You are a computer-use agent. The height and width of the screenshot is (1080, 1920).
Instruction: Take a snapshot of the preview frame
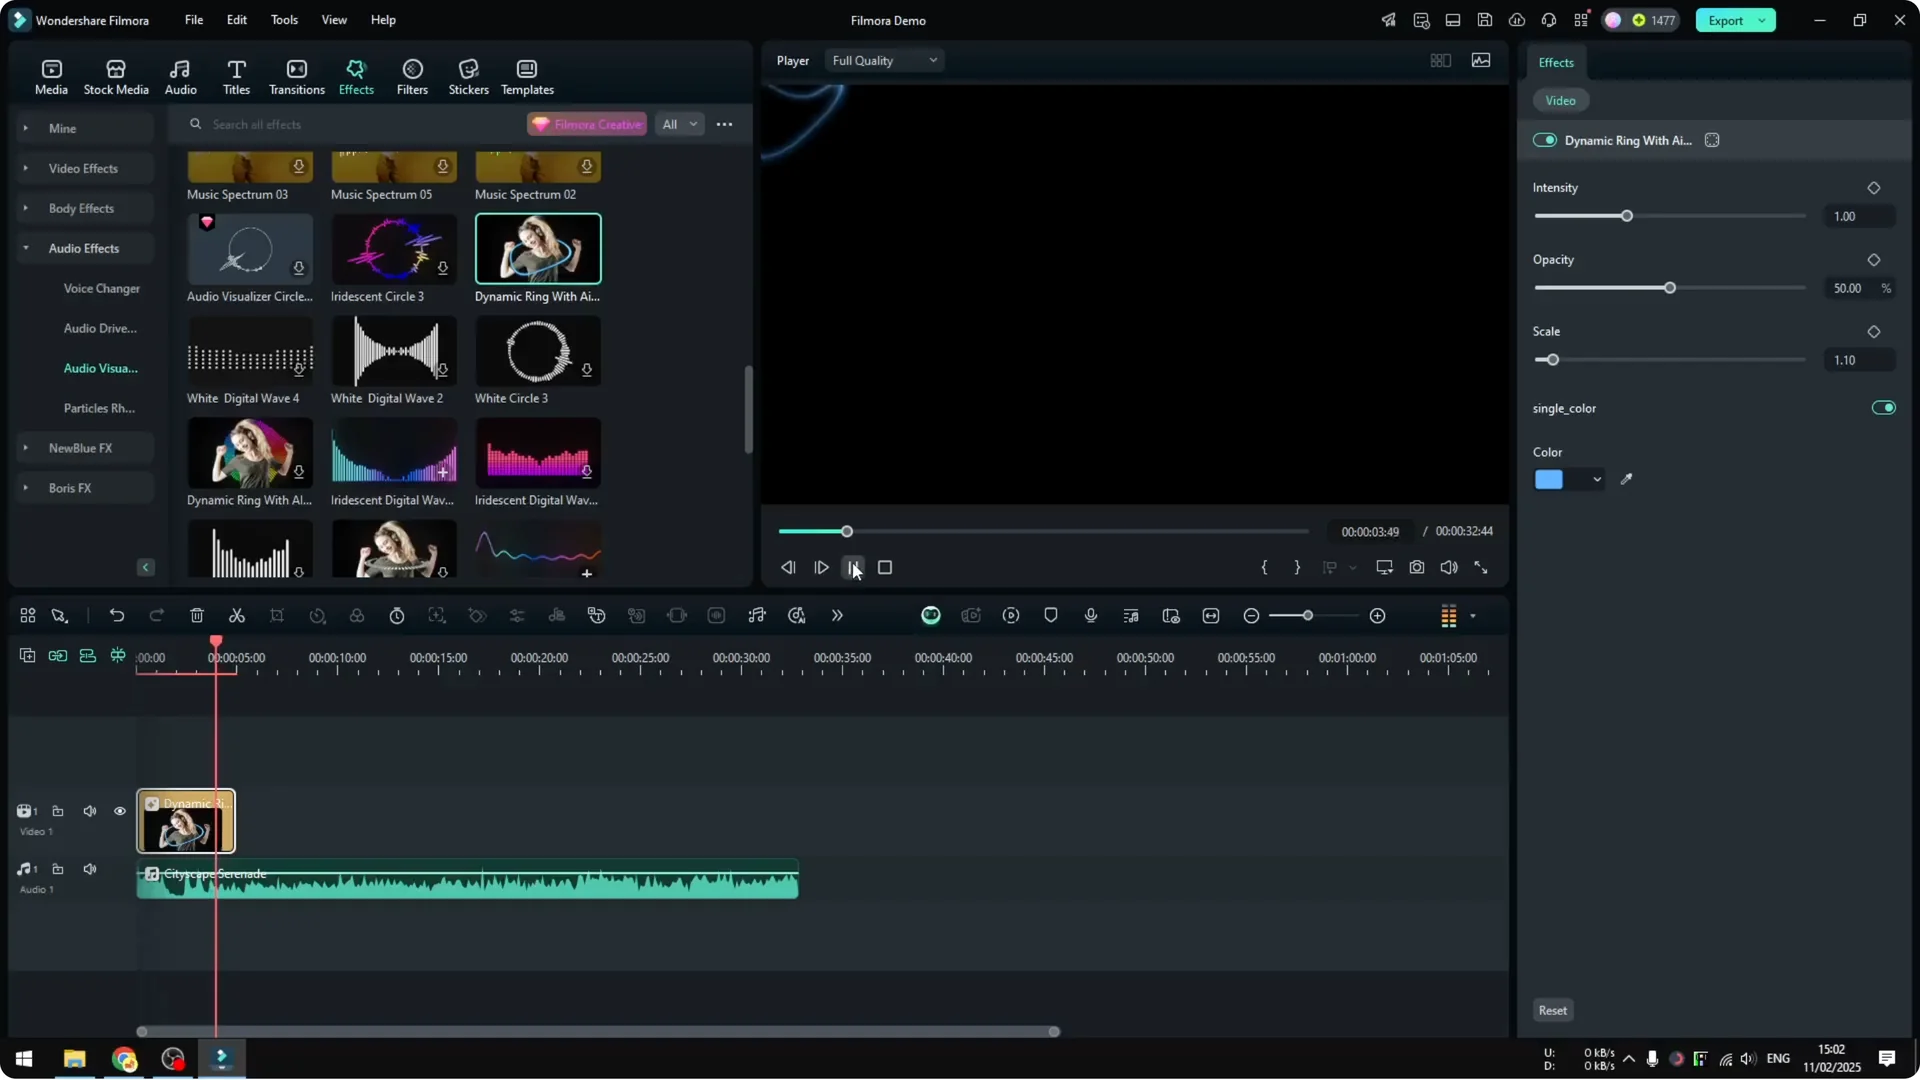click(1416, 567)
